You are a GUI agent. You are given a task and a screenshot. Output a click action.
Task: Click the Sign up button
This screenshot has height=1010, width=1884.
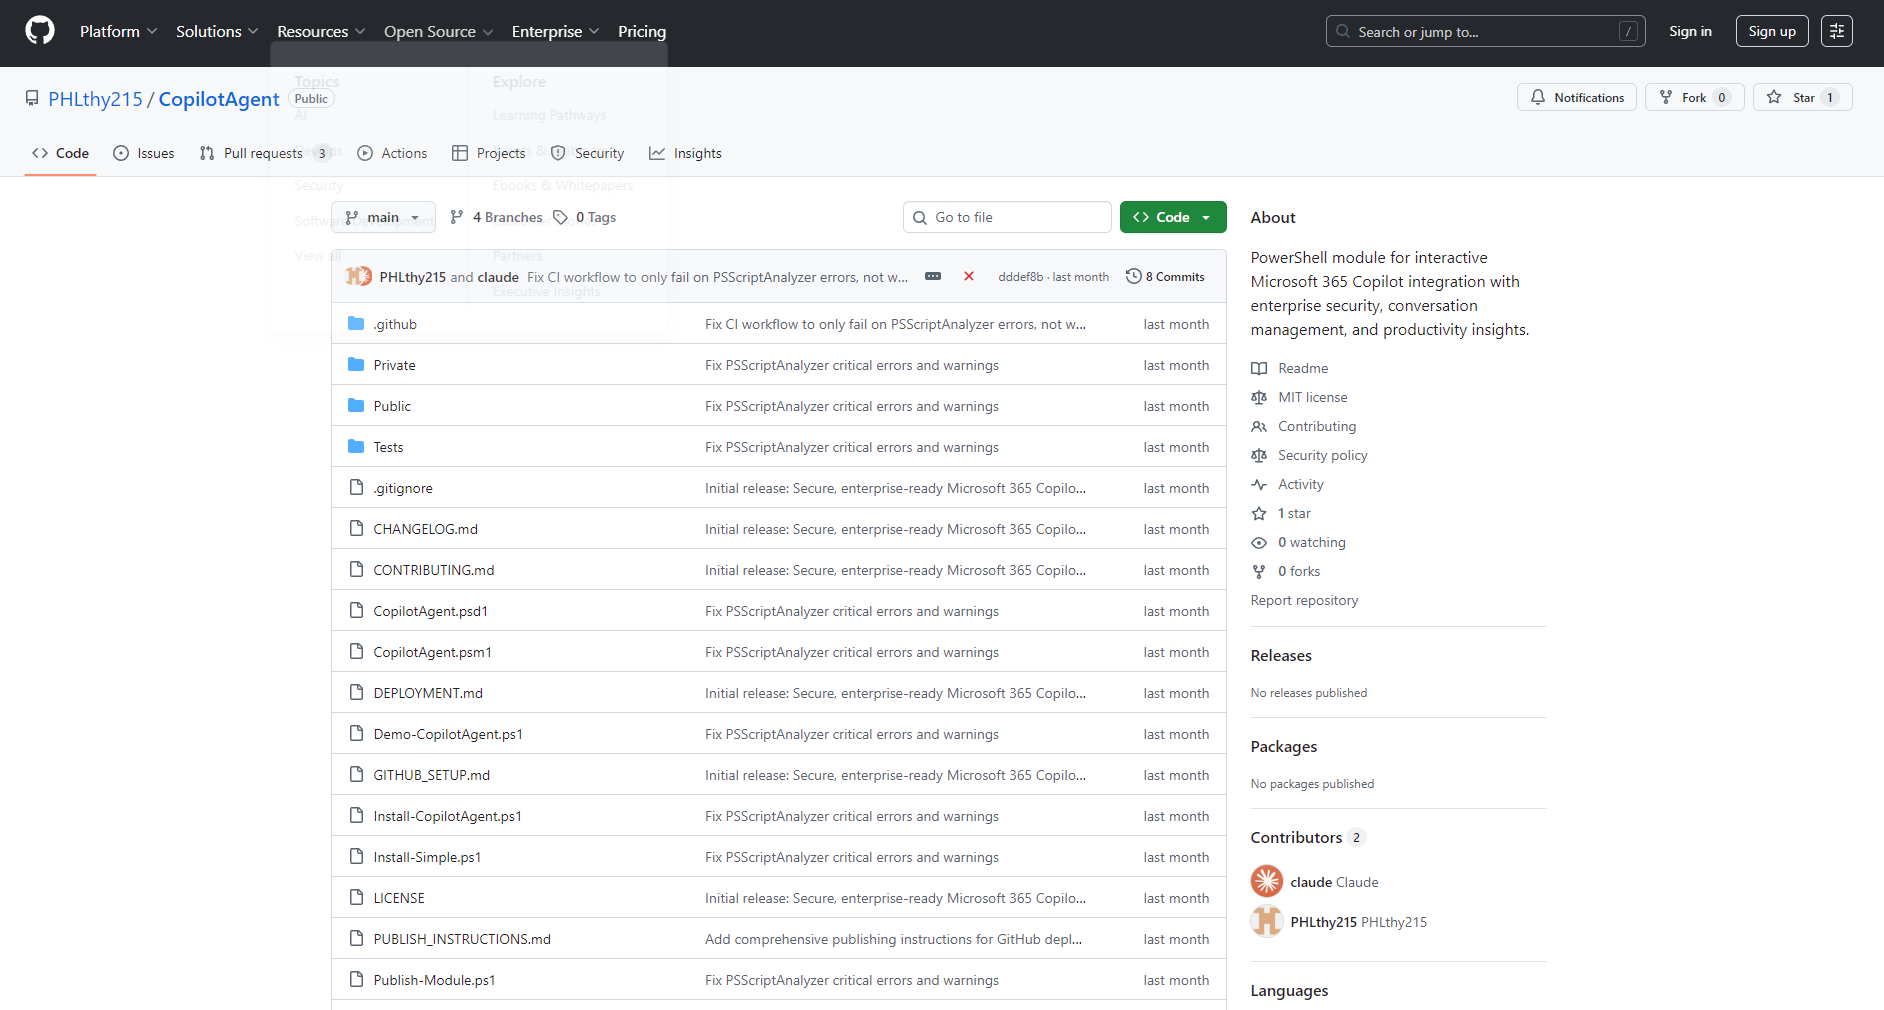coord(1772,31)
